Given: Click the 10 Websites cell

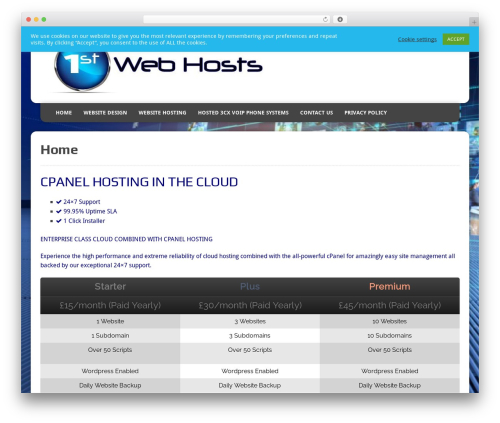Looking at the screenshot, I should coord(390,321).
